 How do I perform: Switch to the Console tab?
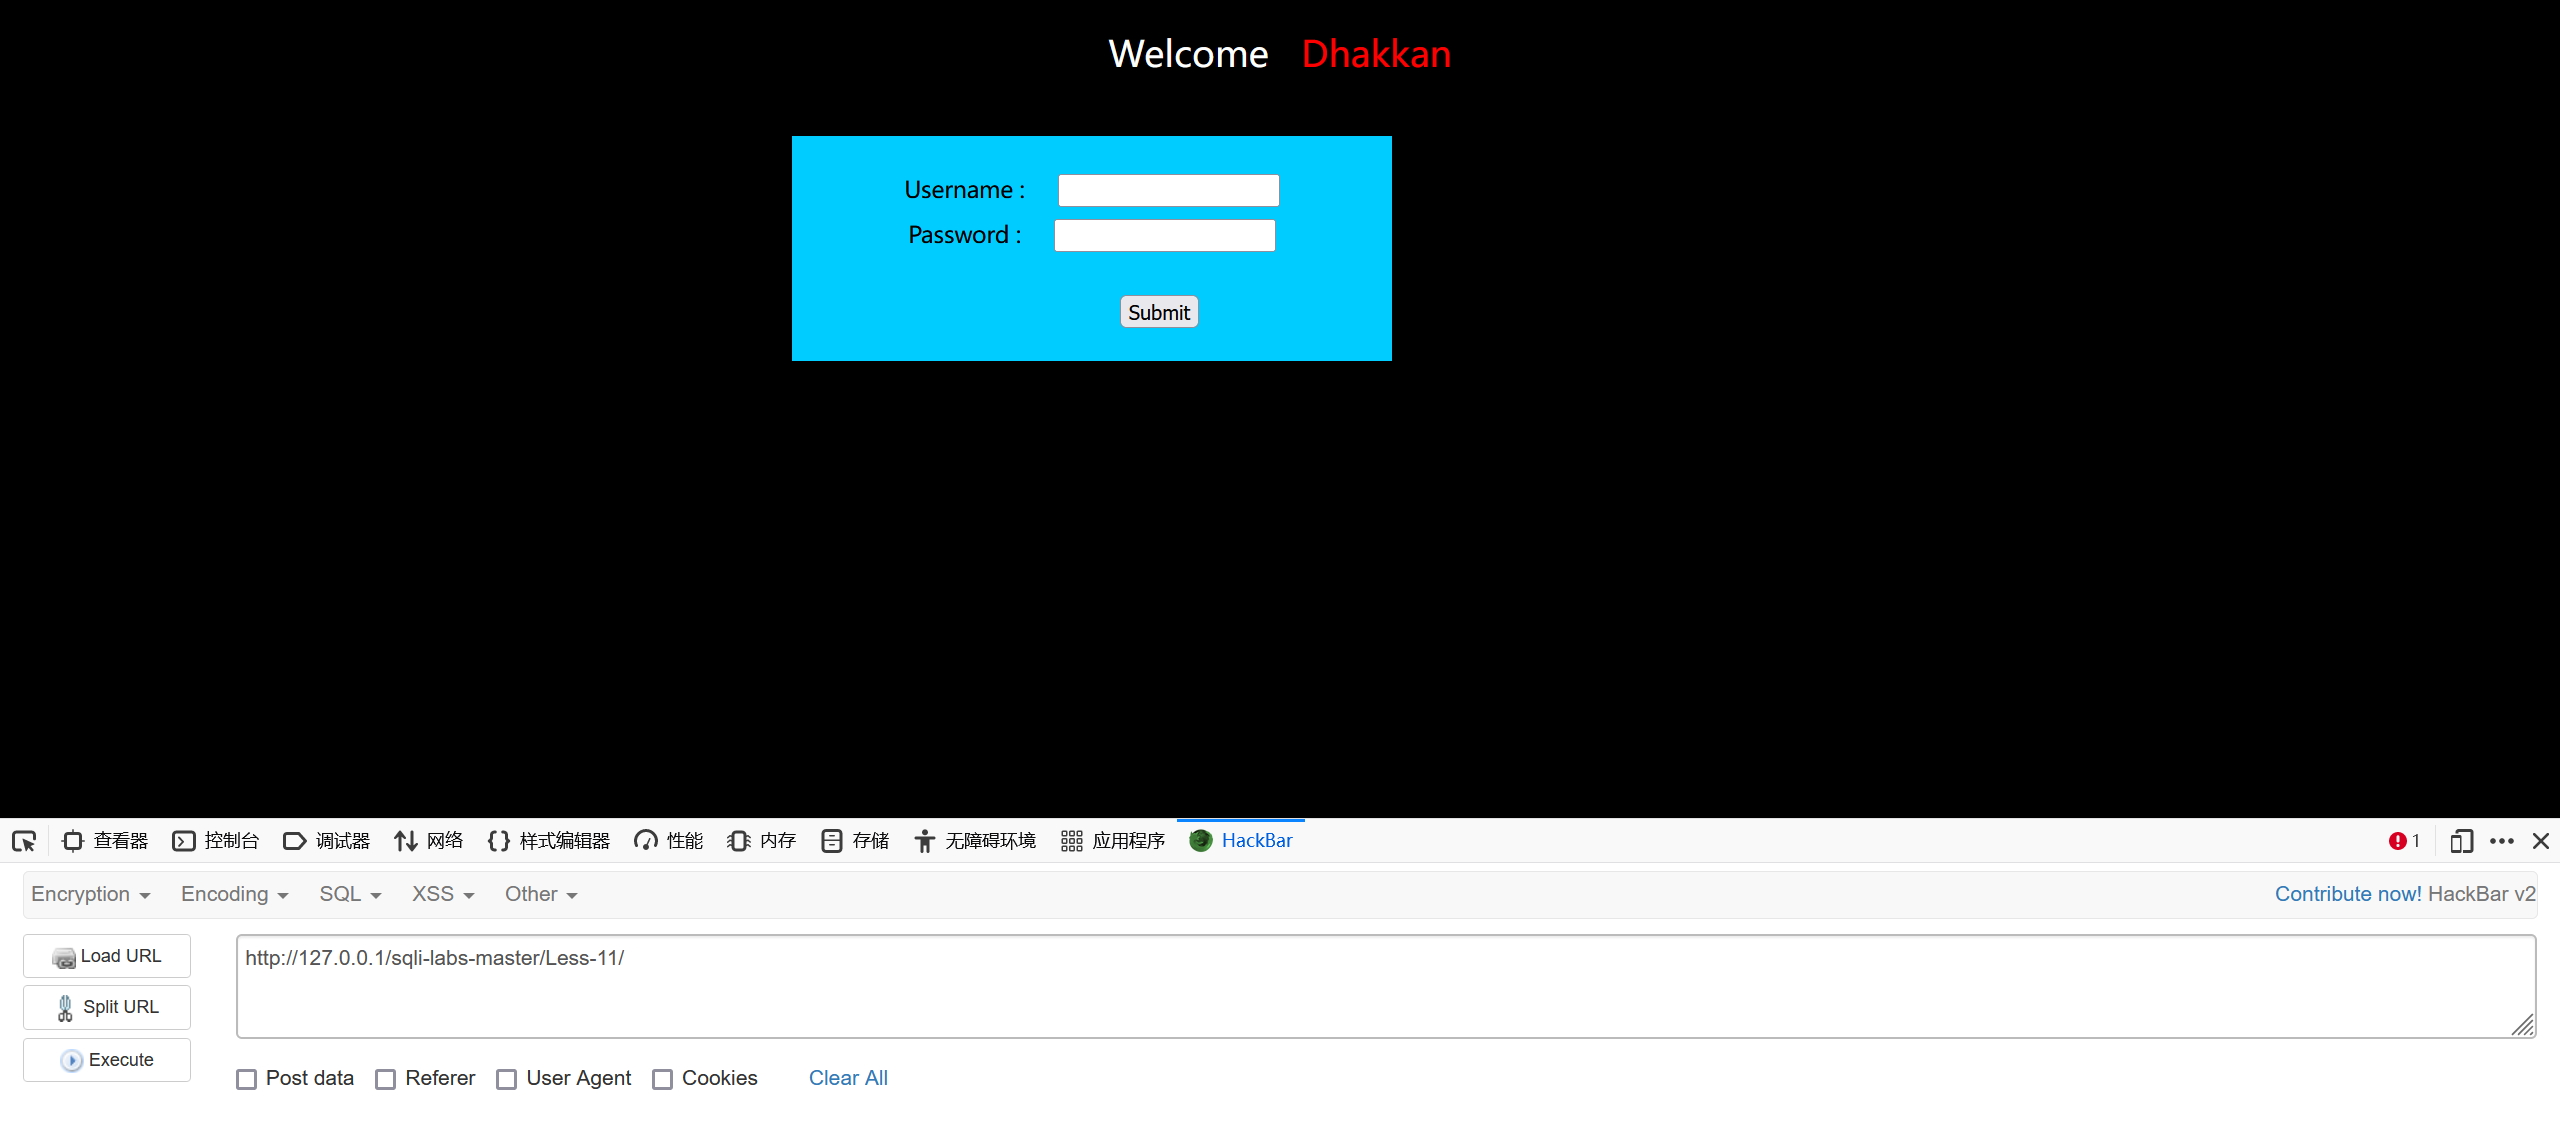coord(216,841)
